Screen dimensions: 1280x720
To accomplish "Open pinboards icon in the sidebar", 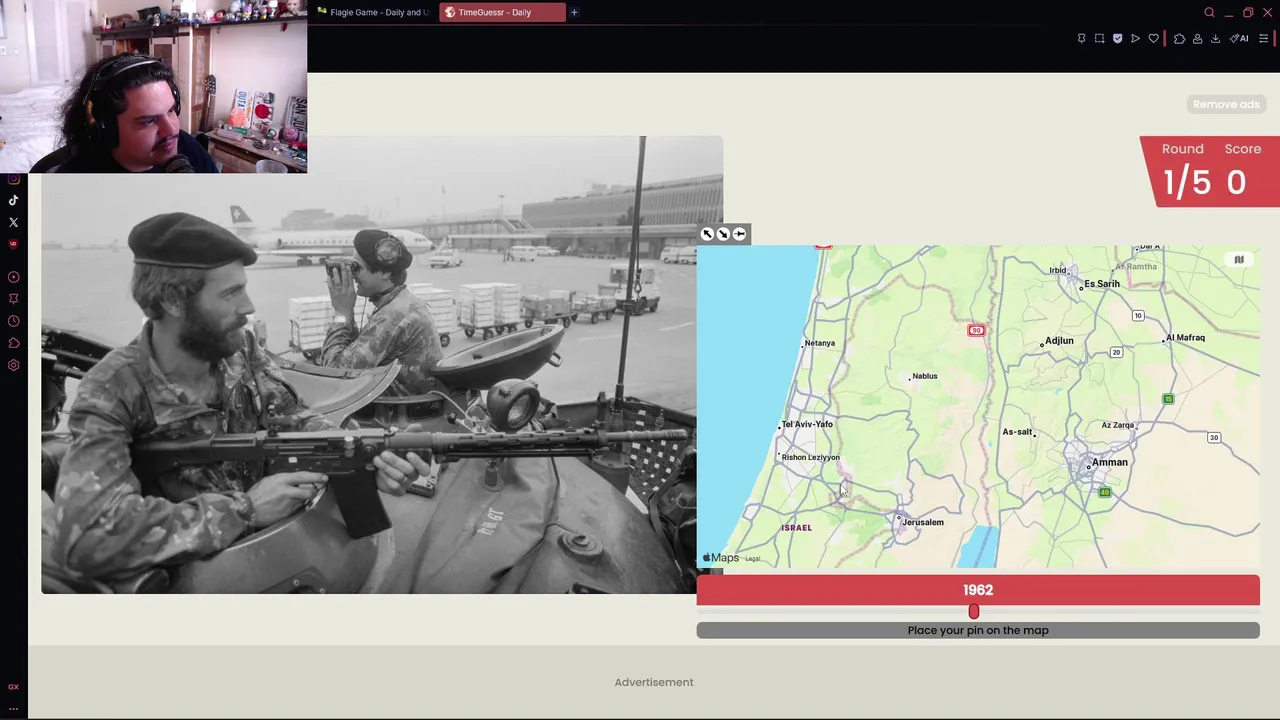I will [x=13, y=299].
